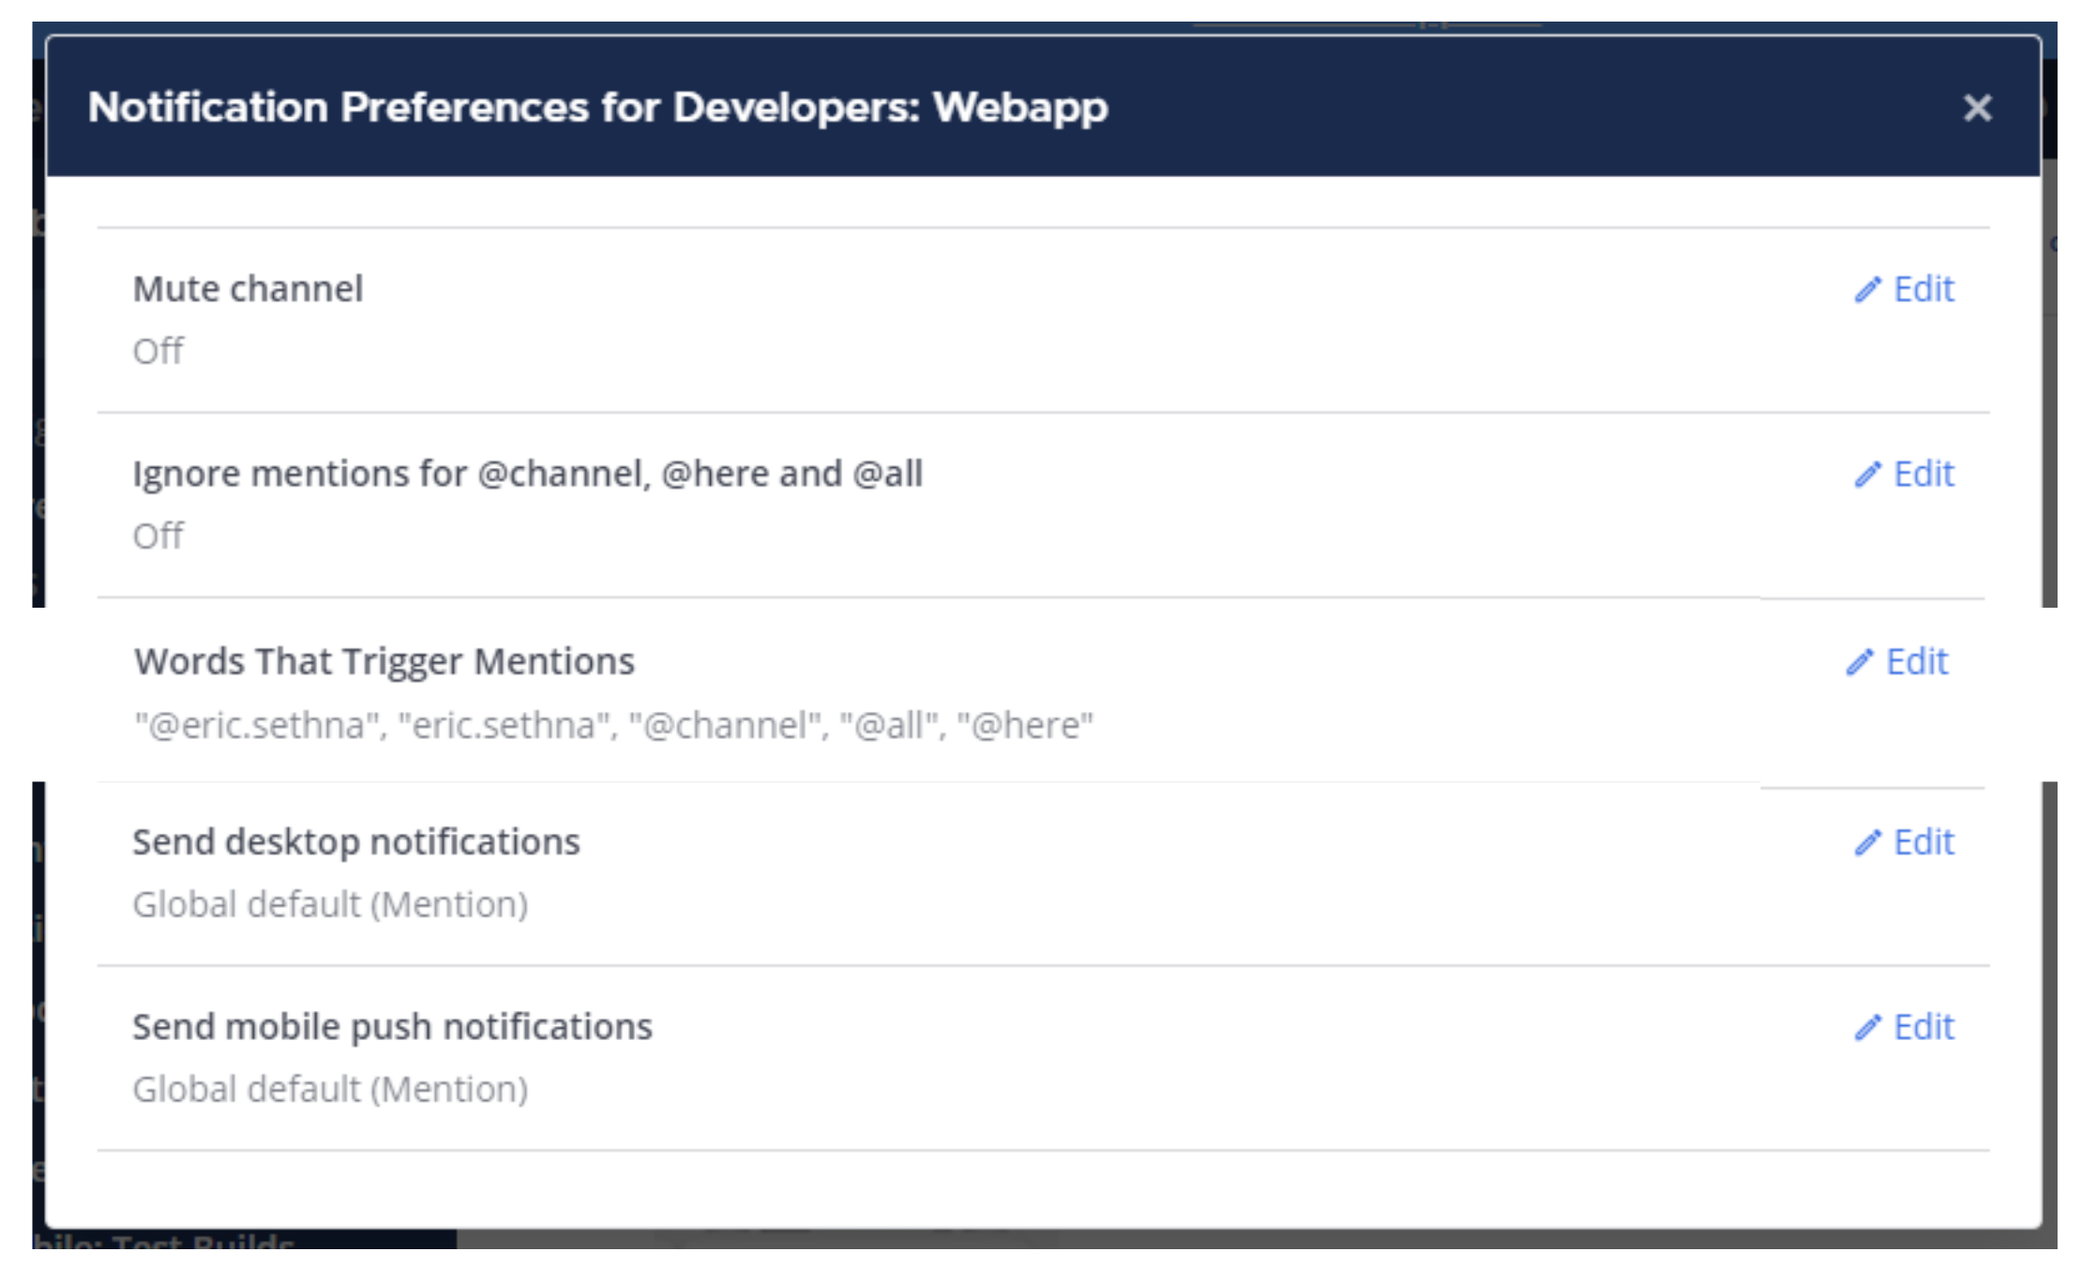
Task: Click the Send mobile push notifications label
Action: coord(394,1026)
